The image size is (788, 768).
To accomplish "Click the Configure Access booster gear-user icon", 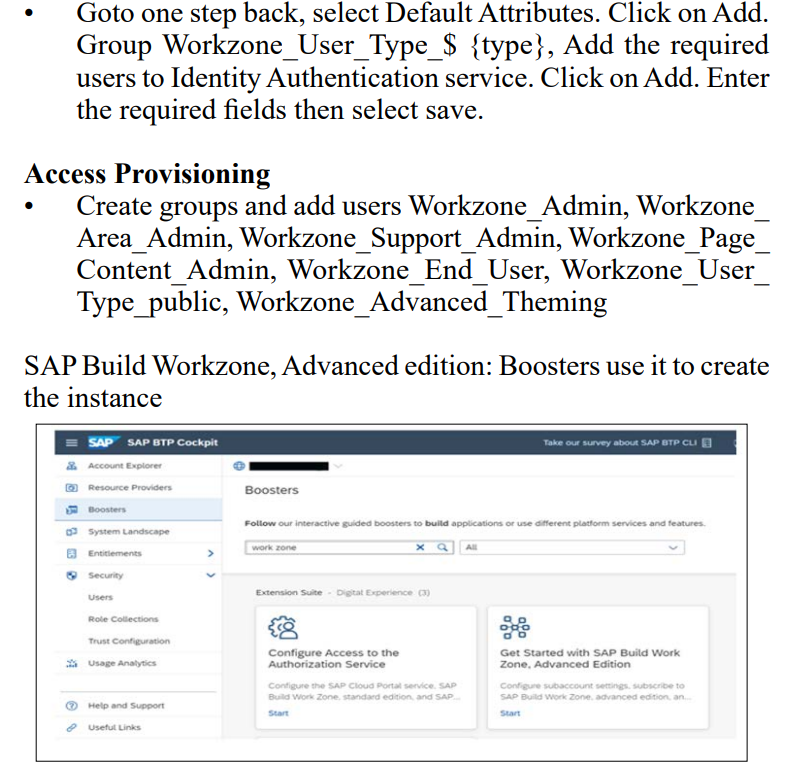I will [283, 627].
